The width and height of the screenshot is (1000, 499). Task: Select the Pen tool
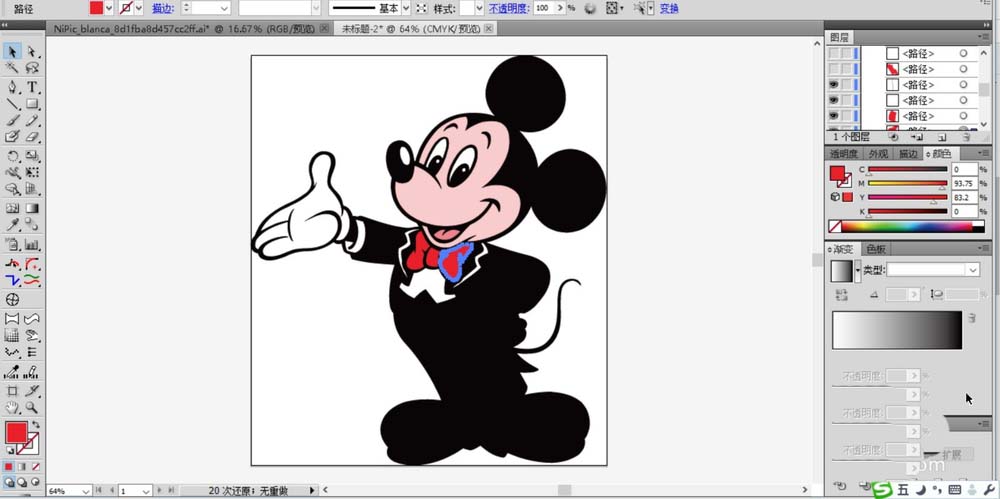[x=13, y=87]
